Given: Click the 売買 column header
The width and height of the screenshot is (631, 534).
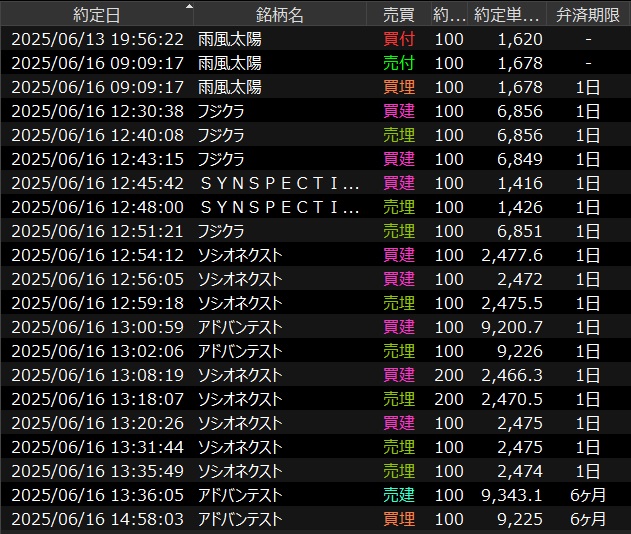Looking at the screenshot, I should point(398,15).
